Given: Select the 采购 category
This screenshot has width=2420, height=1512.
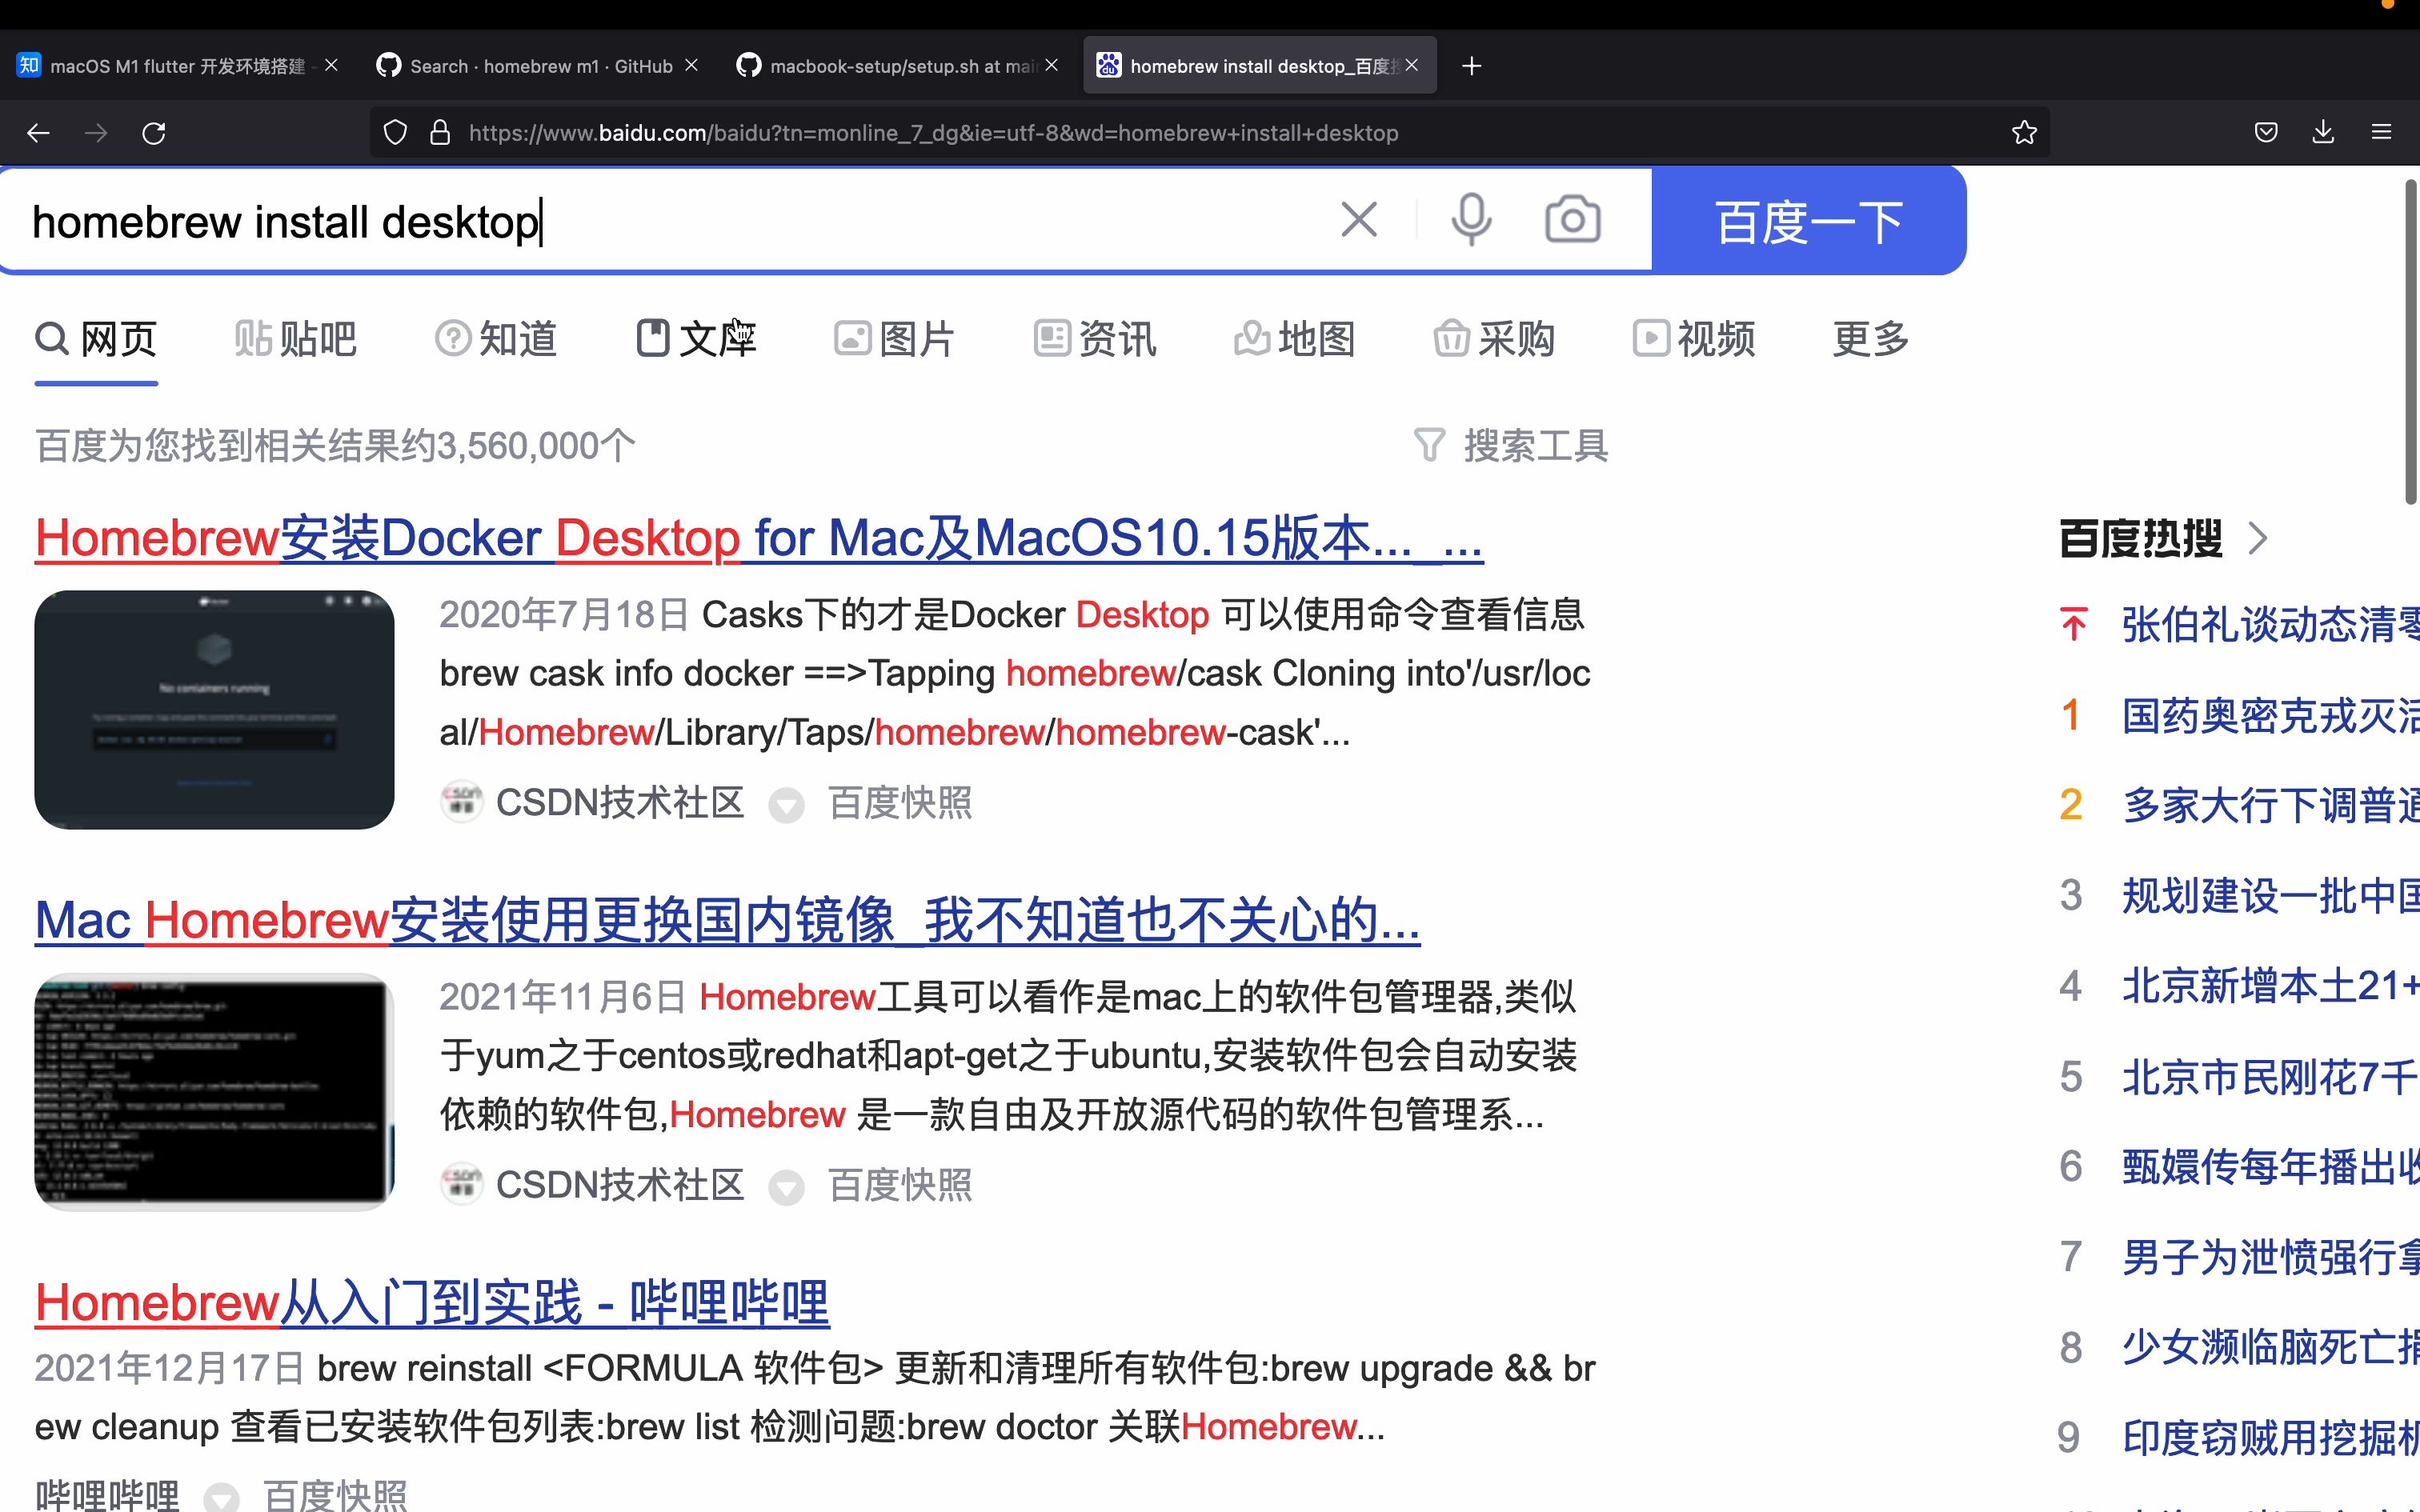Looking at the screenshot, I should [x=1494, y=339].
